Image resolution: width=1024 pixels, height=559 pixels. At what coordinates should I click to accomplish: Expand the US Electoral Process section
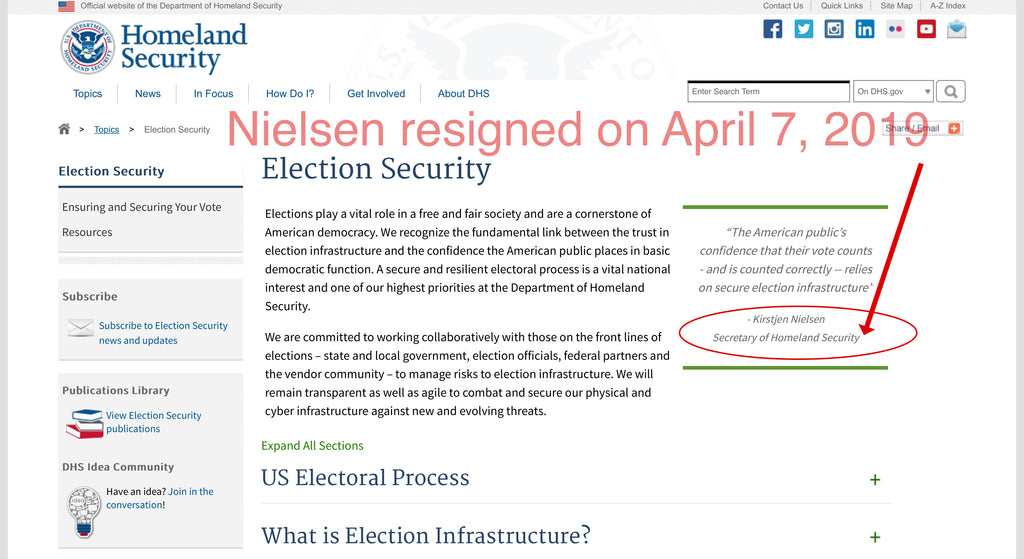[875, 480]
